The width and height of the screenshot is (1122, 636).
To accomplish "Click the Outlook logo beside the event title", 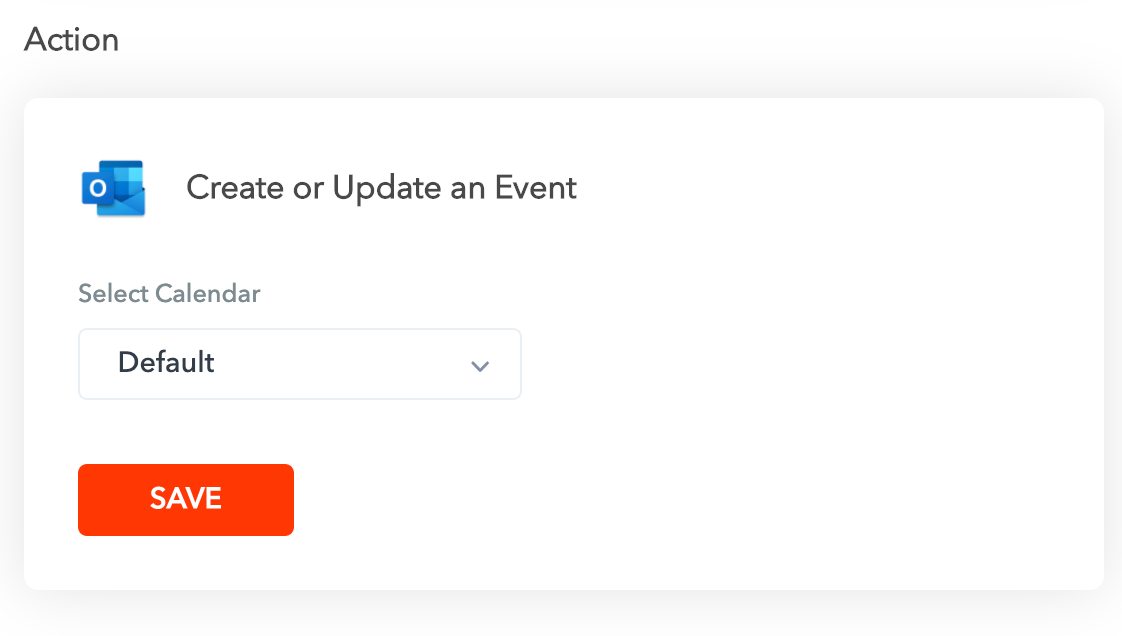I will (x=114, y=189).
